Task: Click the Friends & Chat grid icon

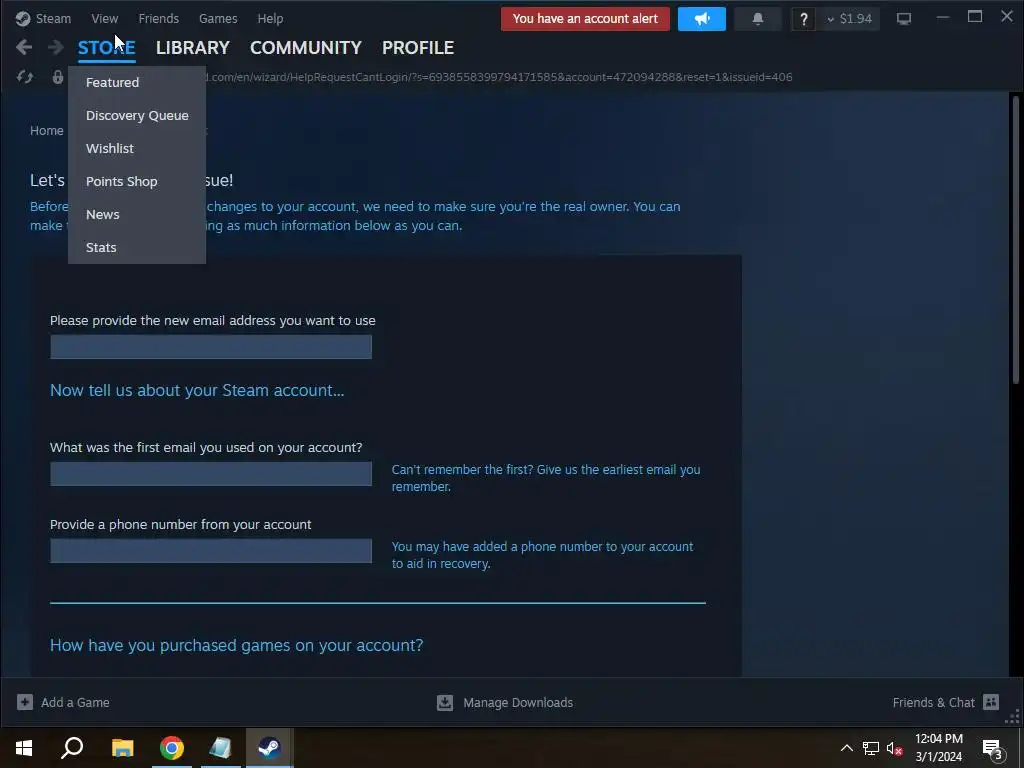Action: point(991,702)
